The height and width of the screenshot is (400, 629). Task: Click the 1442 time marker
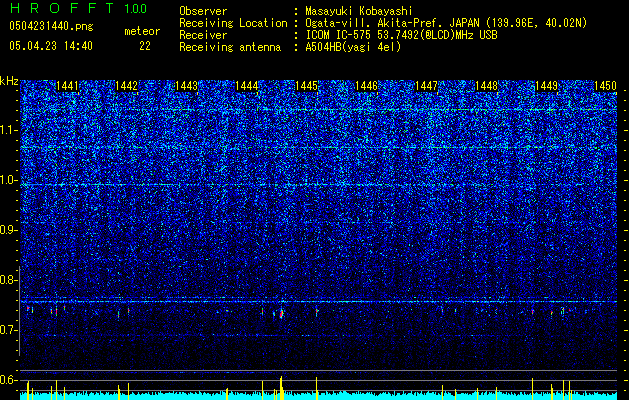(126, 86)
